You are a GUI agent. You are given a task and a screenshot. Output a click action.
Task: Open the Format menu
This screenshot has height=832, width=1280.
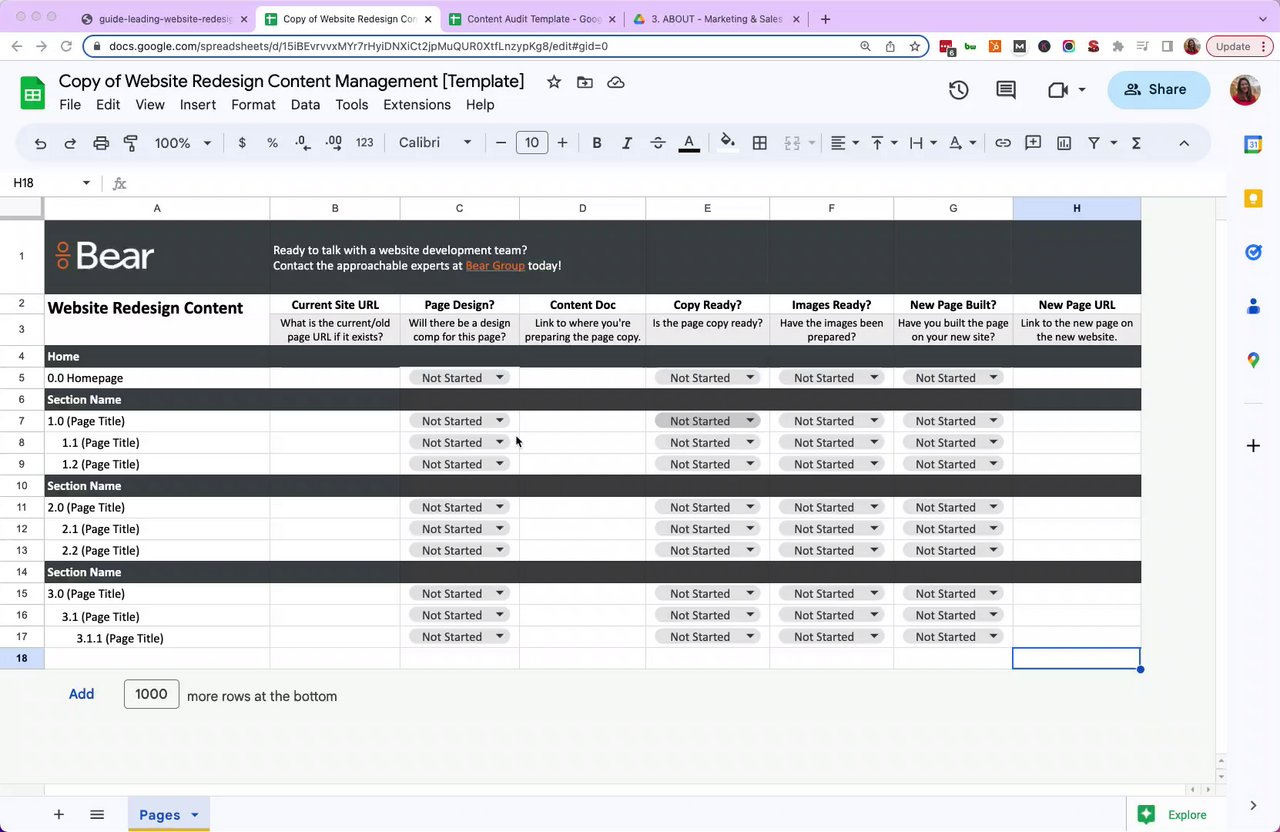point(253,105)
